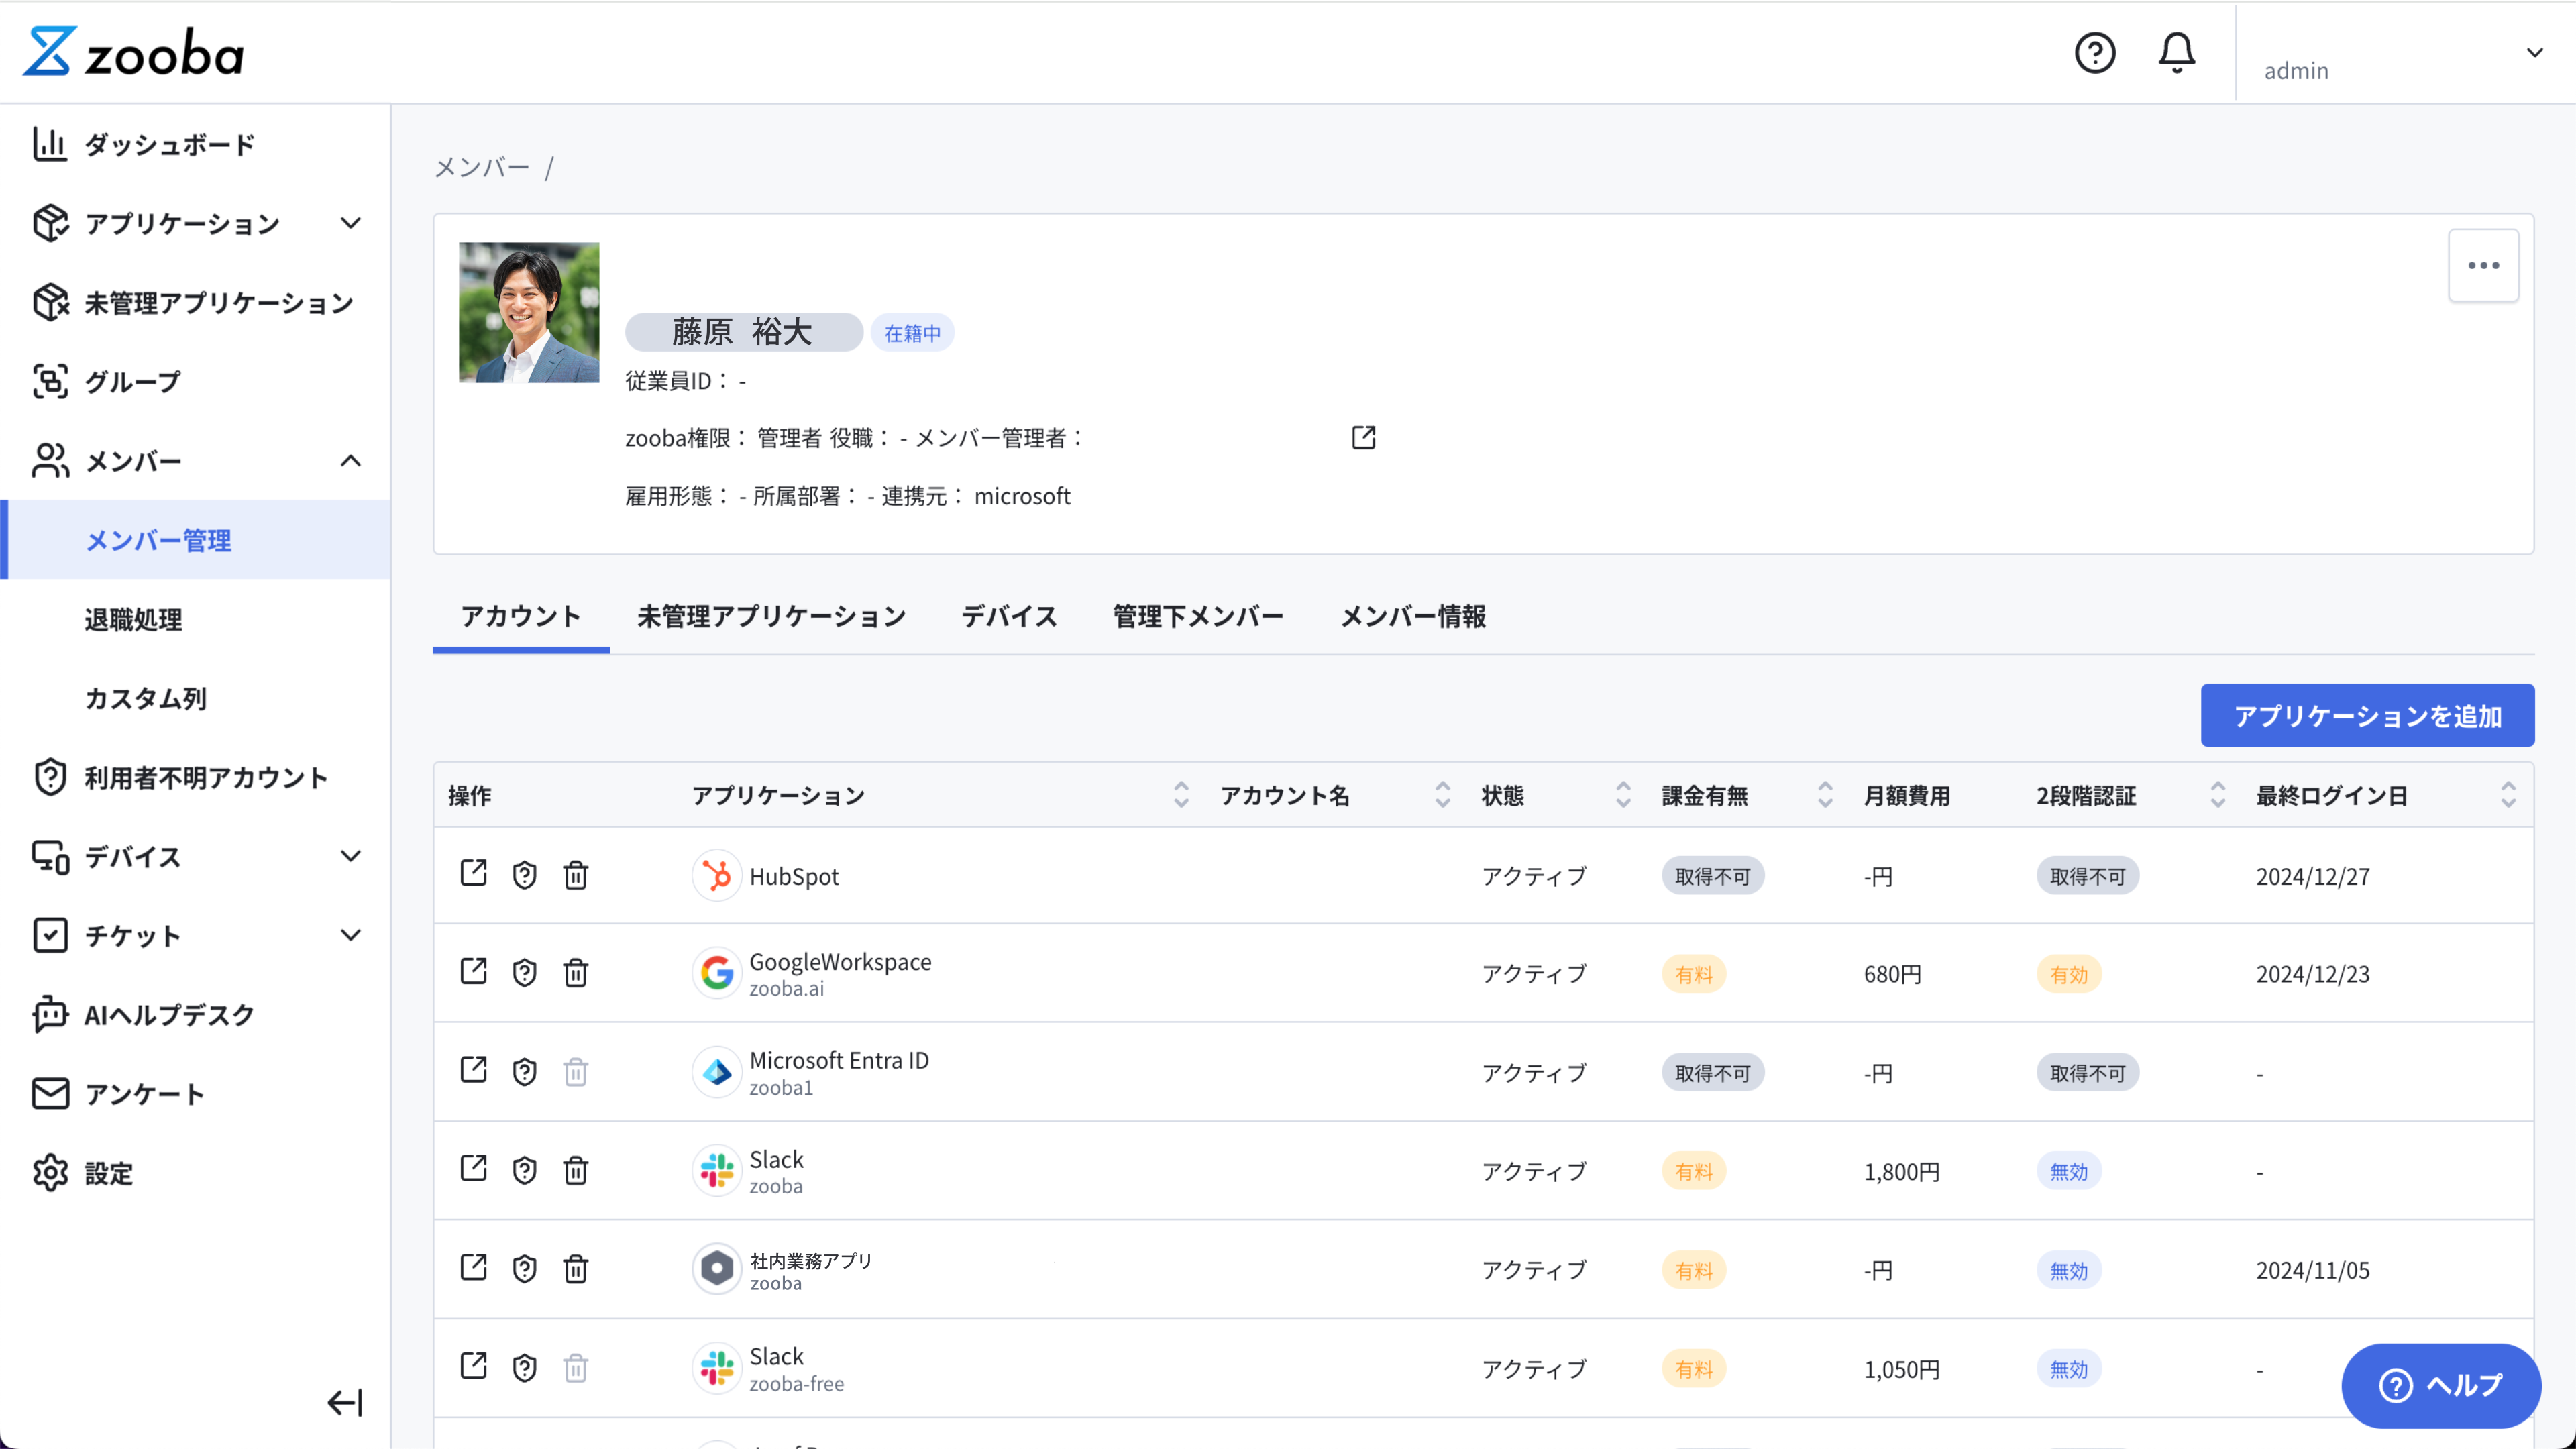Sort table by 状態 column
Viewport: 2576px width, 1449px height.
[1623, 794]
